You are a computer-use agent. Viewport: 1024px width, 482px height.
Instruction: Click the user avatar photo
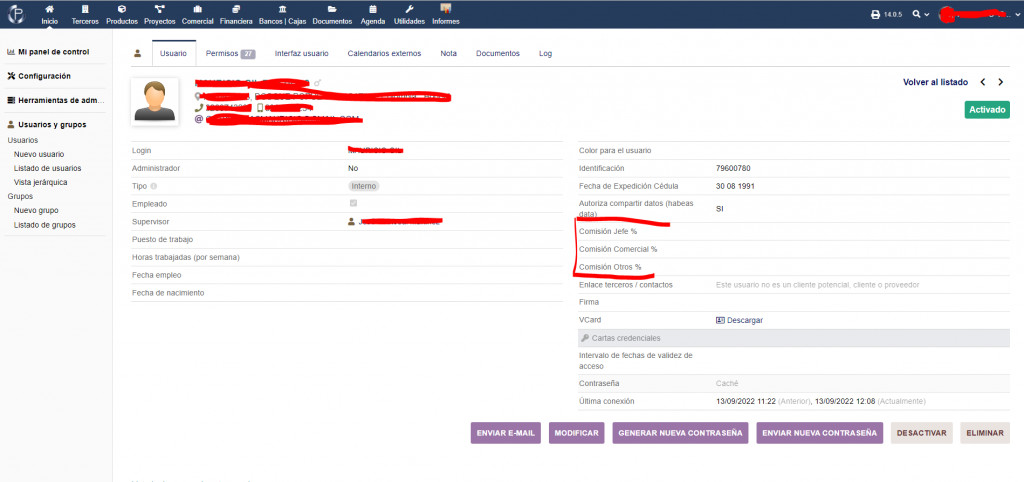tap(154, 101)
